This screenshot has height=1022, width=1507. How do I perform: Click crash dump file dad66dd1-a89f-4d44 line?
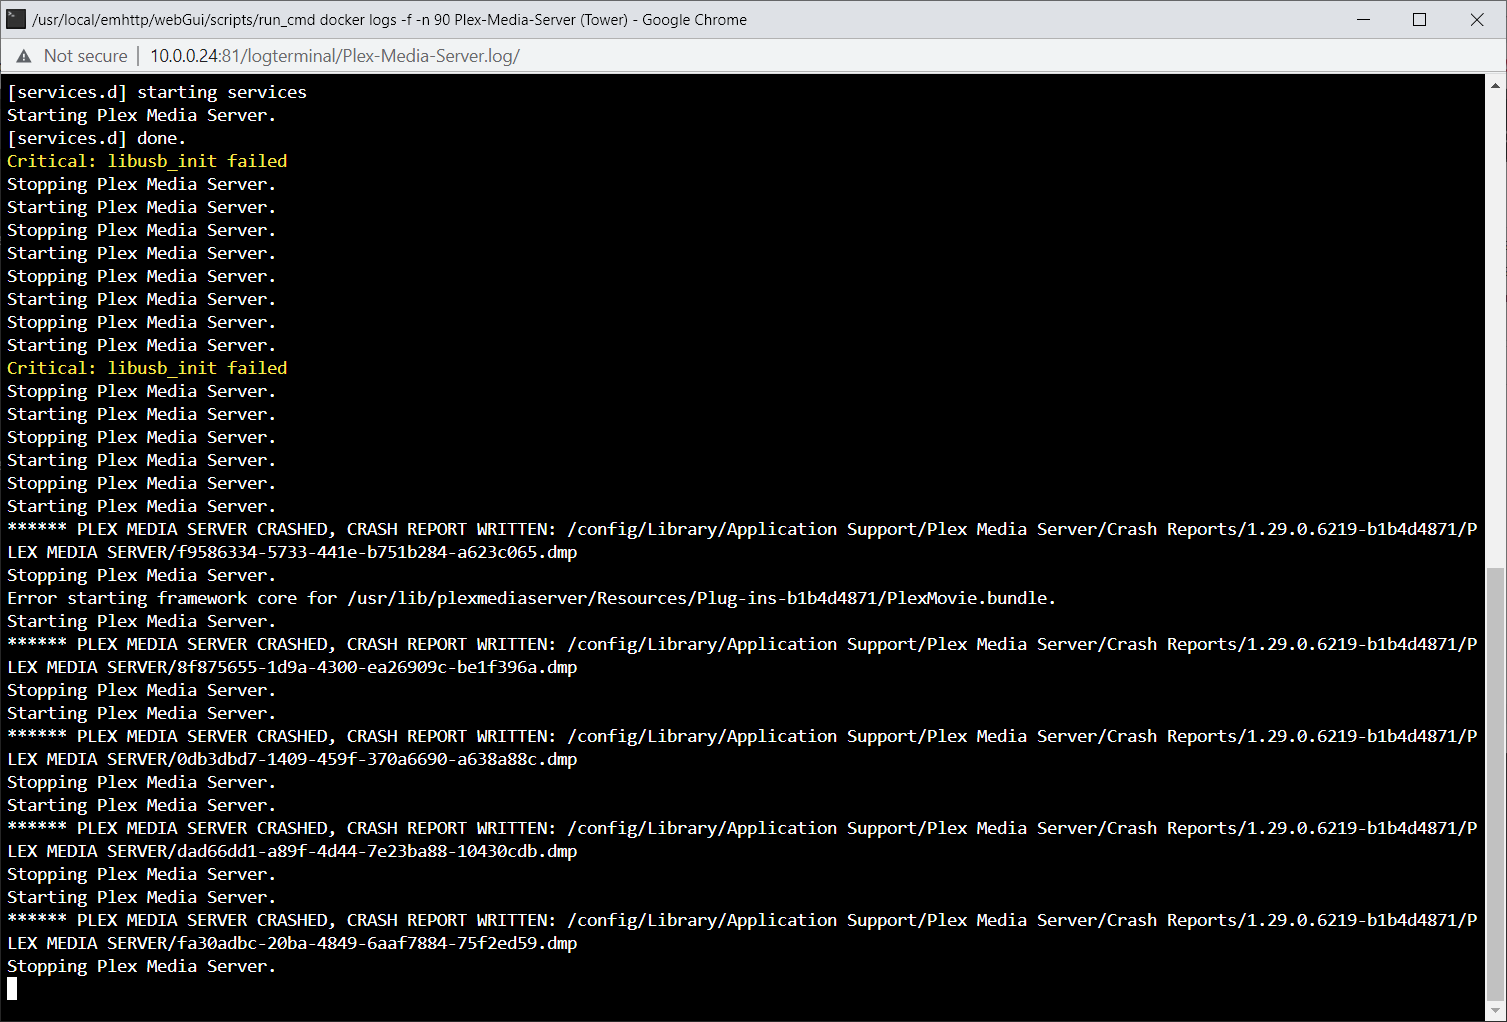pos(292,851)
